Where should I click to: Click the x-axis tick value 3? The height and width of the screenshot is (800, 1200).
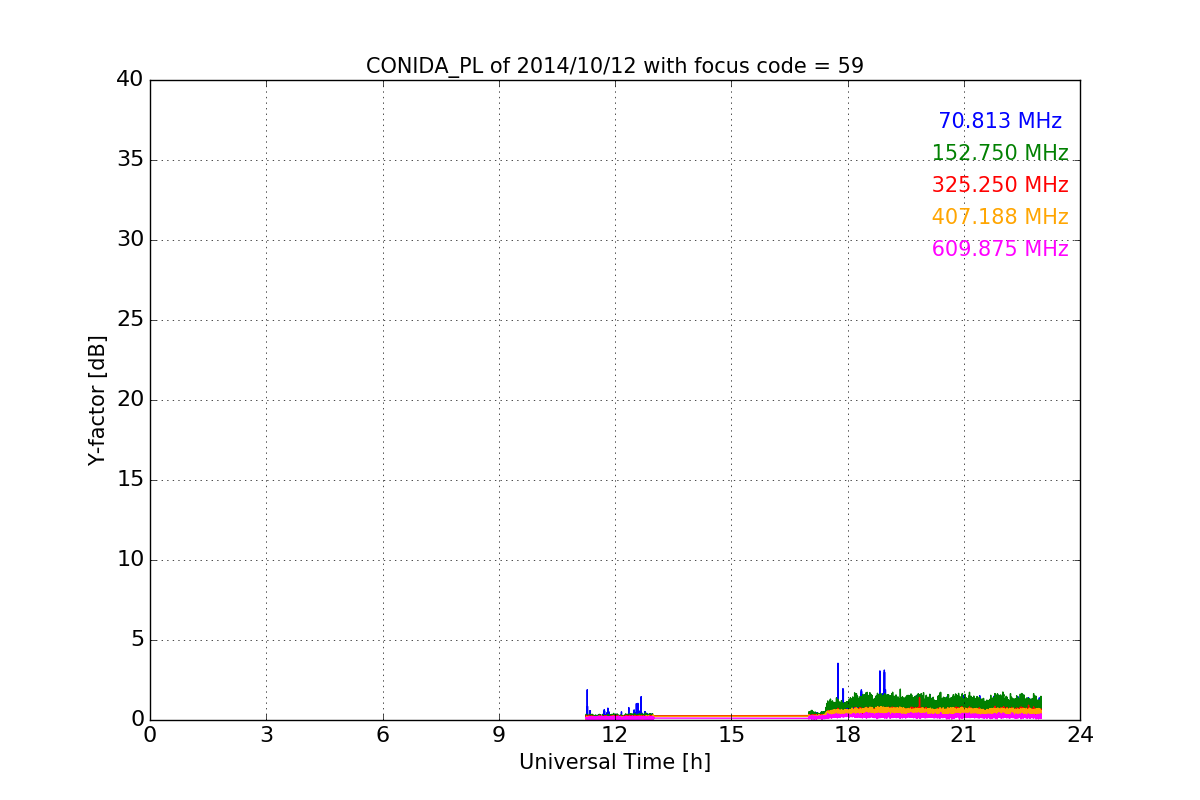point(266,734)
